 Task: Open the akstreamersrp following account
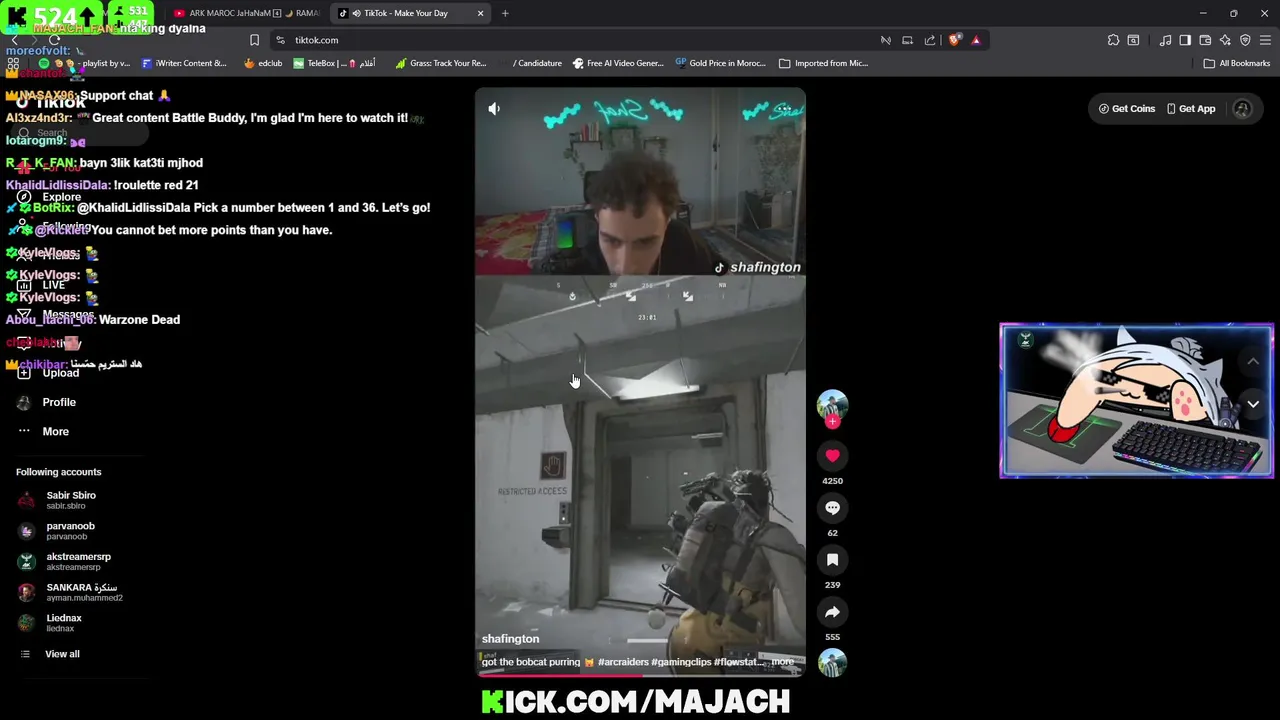coord(78,562)
